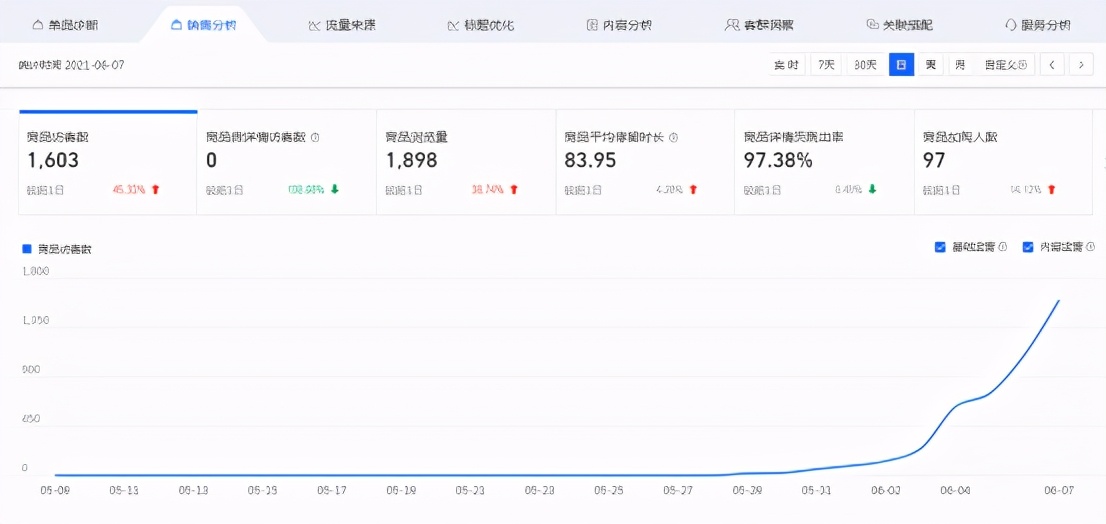Open the last tab with the headset icon
This screenshot has height=524, width=1106.
coord(1038,25)
